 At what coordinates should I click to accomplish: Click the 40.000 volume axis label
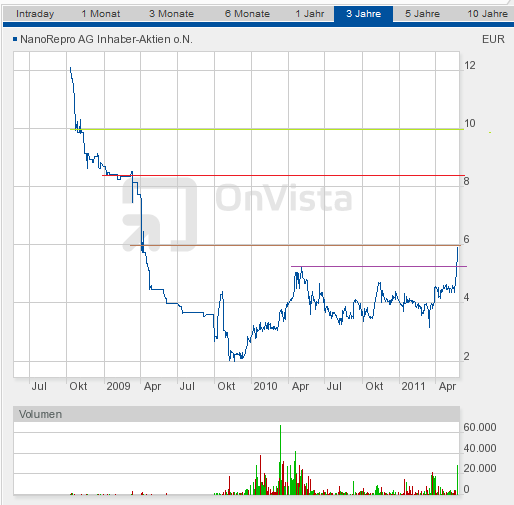tap(480, 448)
